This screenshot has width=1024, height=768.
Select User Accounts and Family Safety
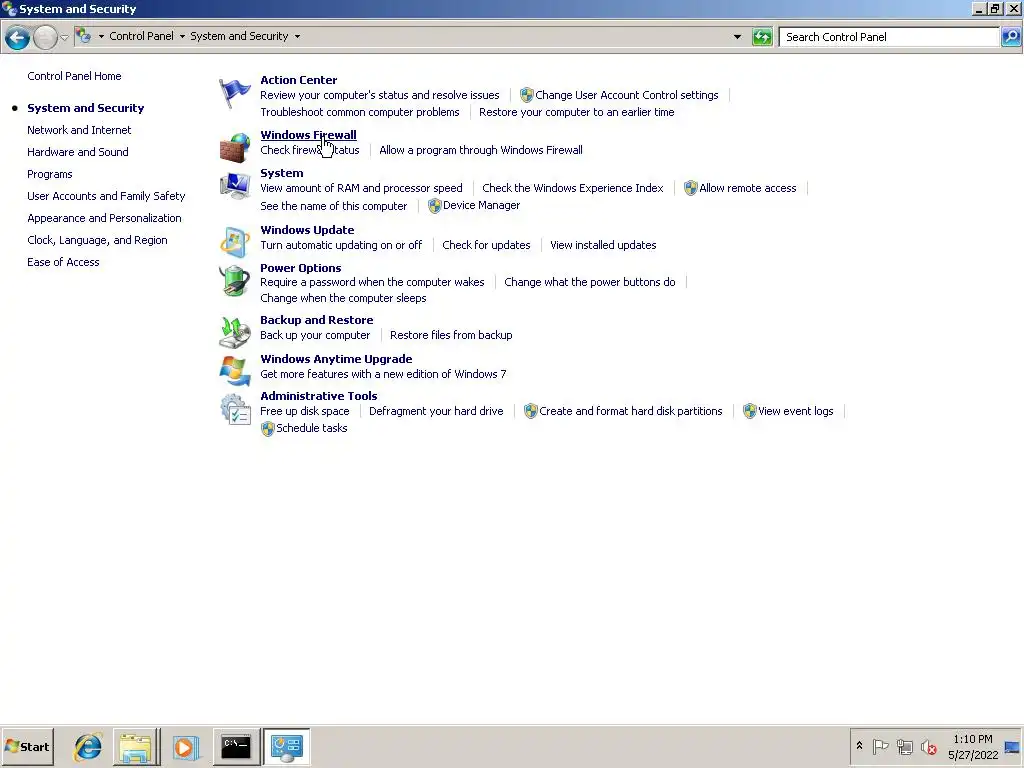pyautogui.click(x=106, y=196)
